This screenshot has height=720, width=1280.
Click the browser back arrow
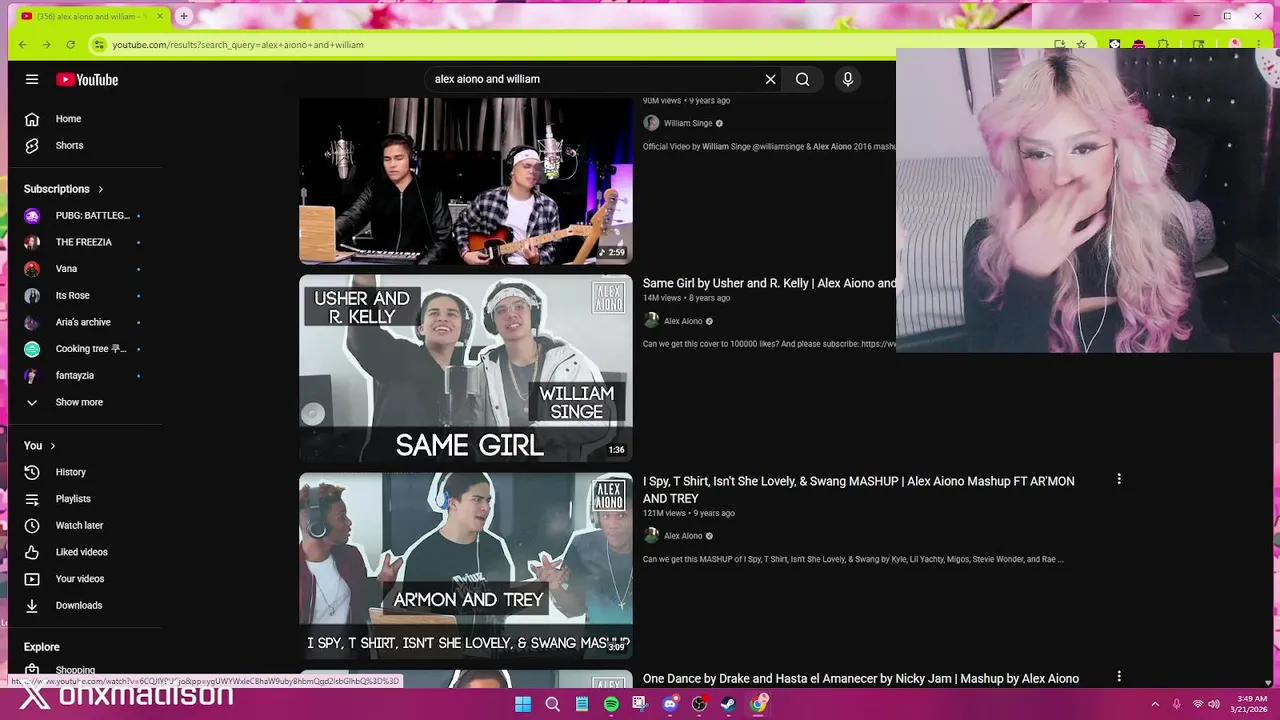[x=23, y=44]
